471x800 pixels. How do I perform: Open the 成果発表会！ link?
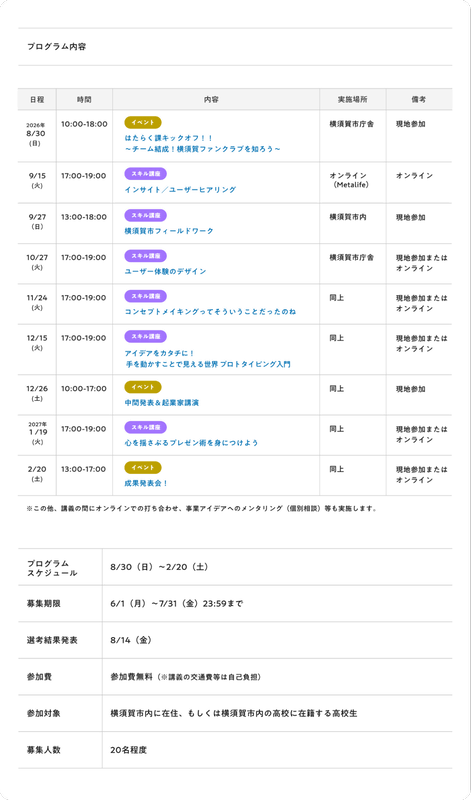(x=146, y=483)
